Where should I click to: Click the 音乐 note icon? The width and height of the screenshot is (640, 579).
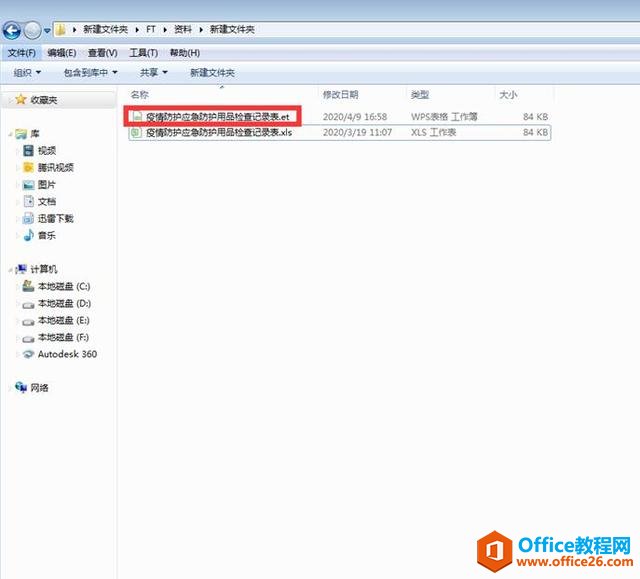point(28,235)
